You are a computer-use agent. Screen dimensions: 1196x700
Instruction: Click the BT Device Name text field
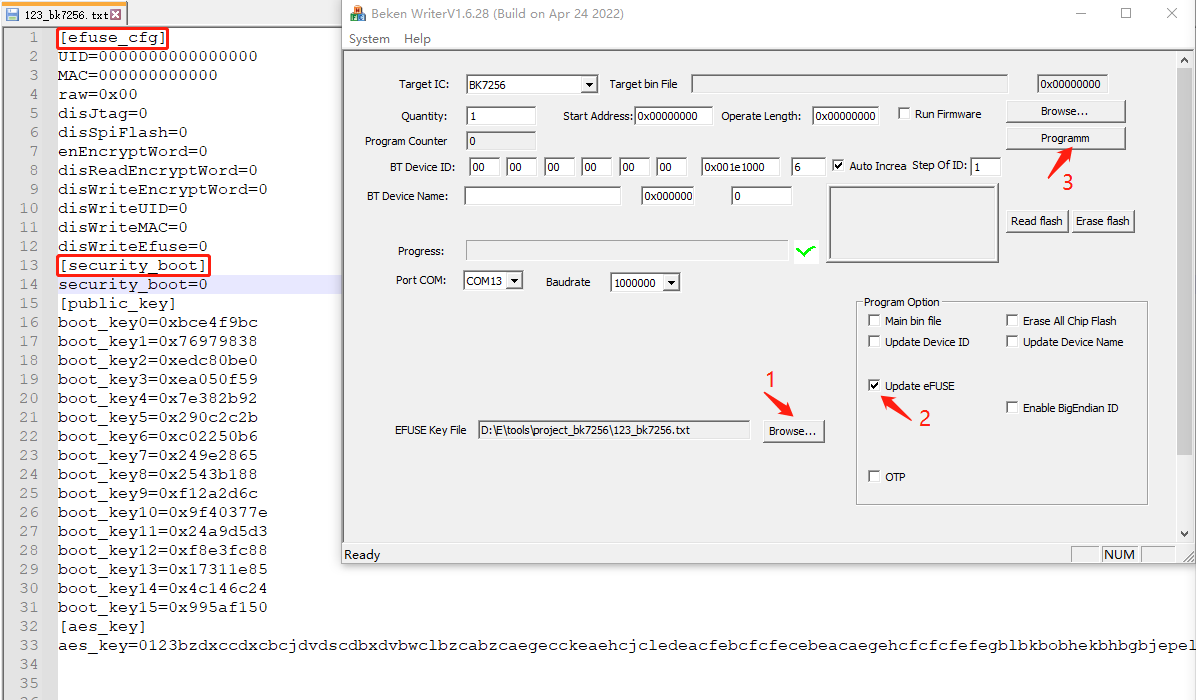tap(542, 196)
